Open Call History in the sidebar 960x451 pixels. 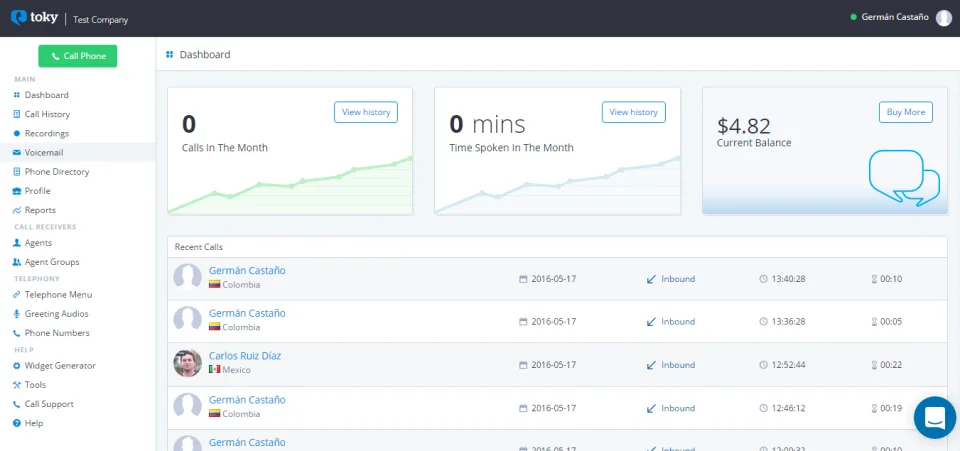coord(47,114)
